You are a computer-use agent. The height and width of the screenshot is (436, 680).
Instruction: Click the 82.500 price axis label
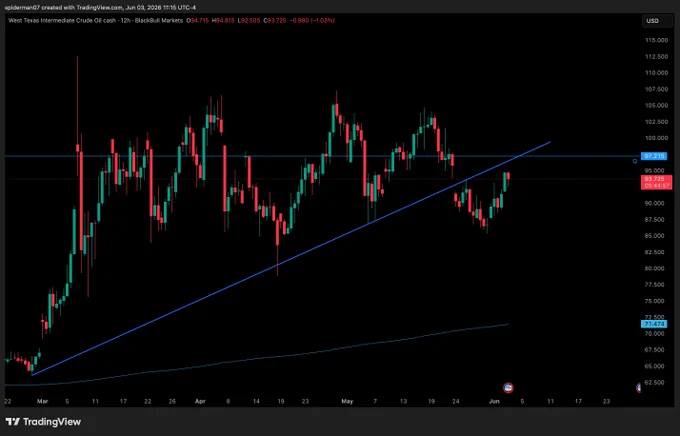pos(656,252)
